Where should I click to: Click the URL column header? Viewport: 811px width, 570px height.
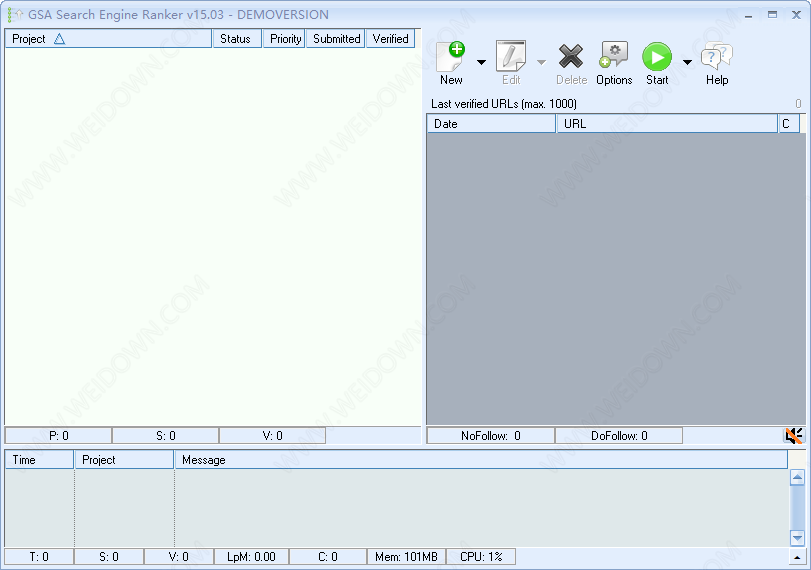click(x=667, y=124)
